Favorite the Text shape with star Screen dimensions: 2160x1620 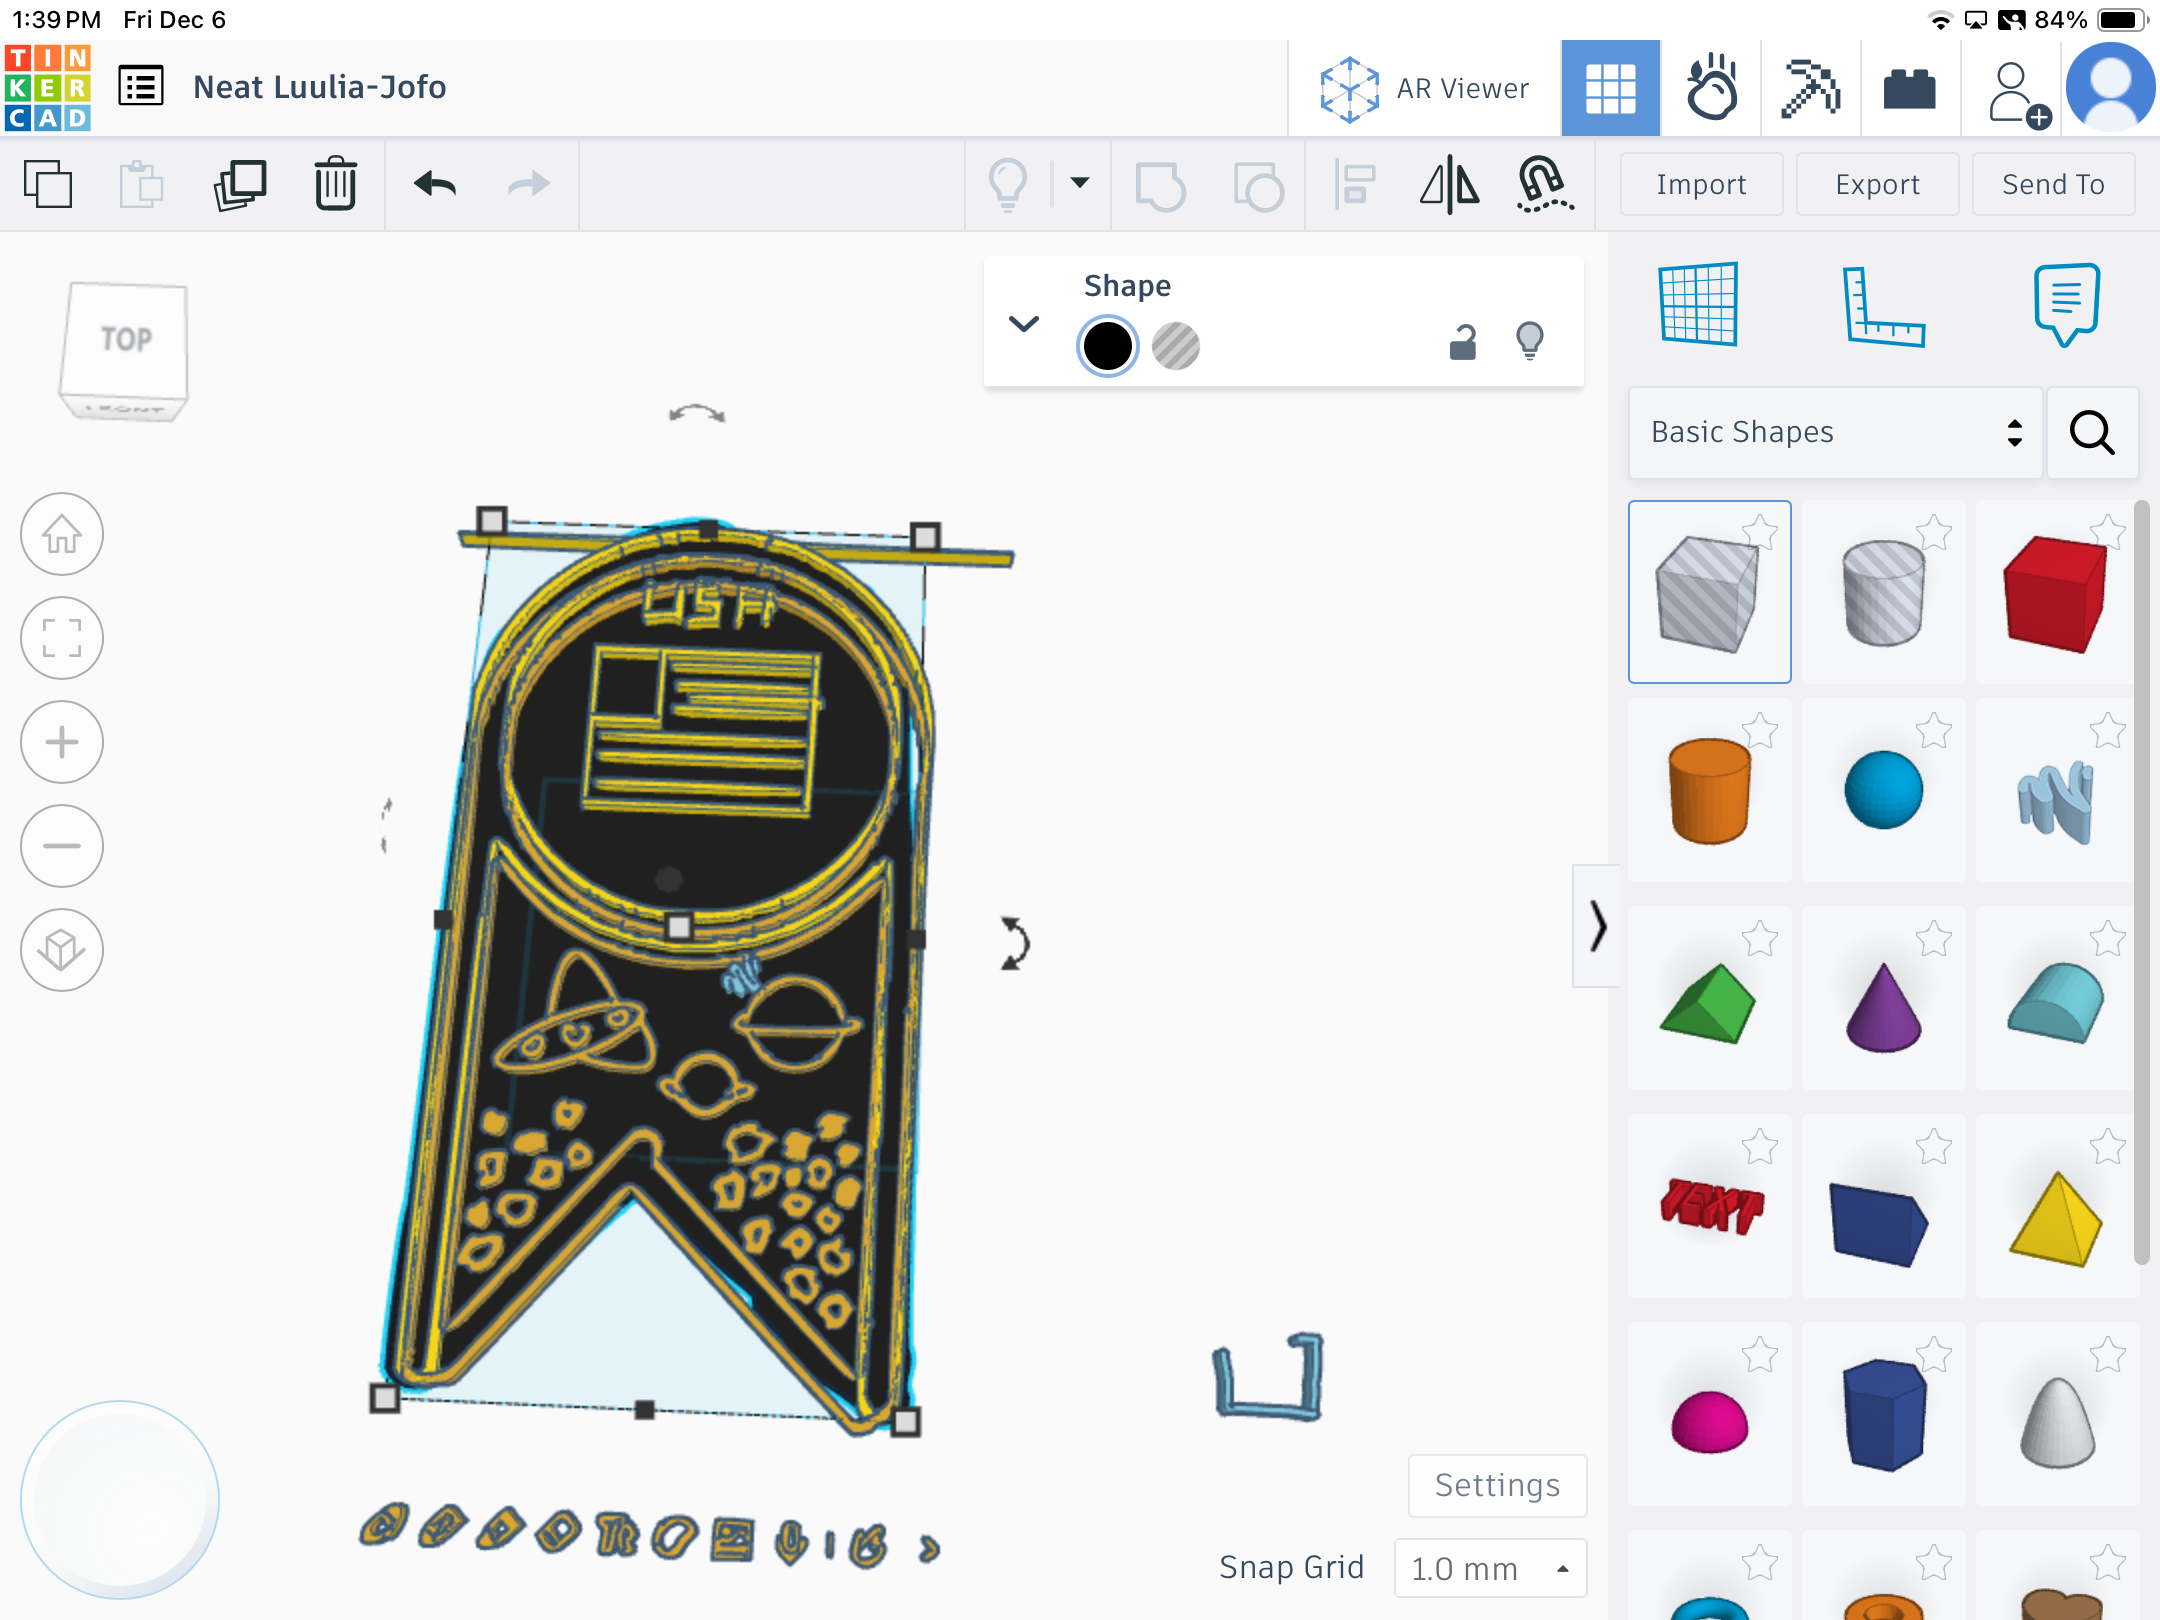1760,1148
